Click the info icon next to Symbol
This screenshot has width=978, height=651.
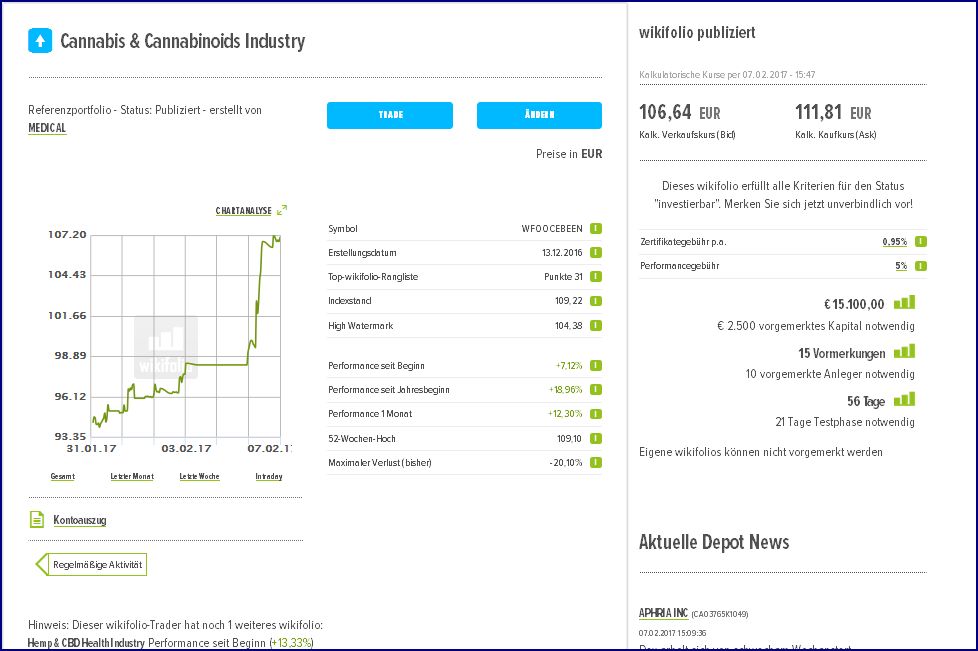tap(595, 228)
